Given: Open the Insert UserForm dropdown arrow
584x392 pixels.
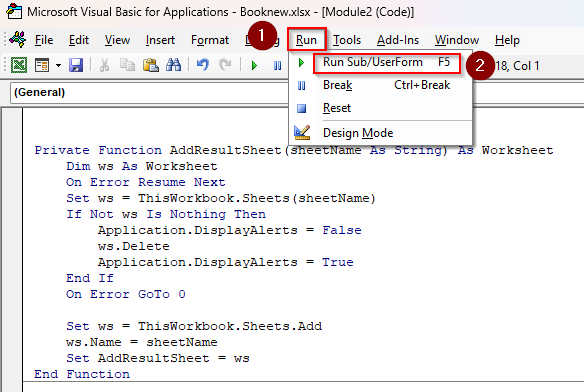Looking at the screenshot, I should click(x=58, y=66).
